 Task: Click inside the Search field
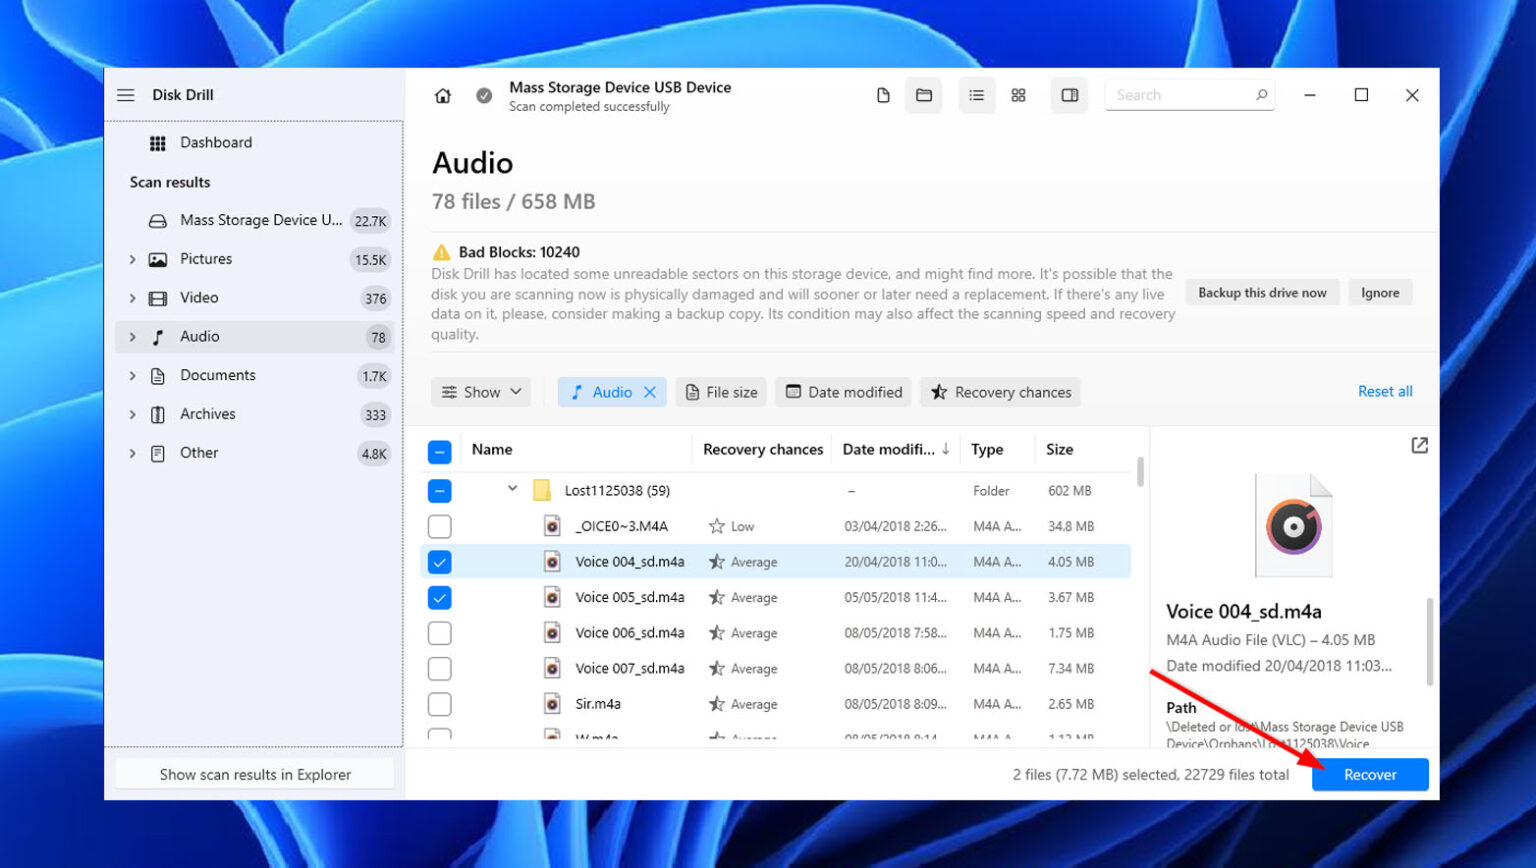tap(1180, 94)
